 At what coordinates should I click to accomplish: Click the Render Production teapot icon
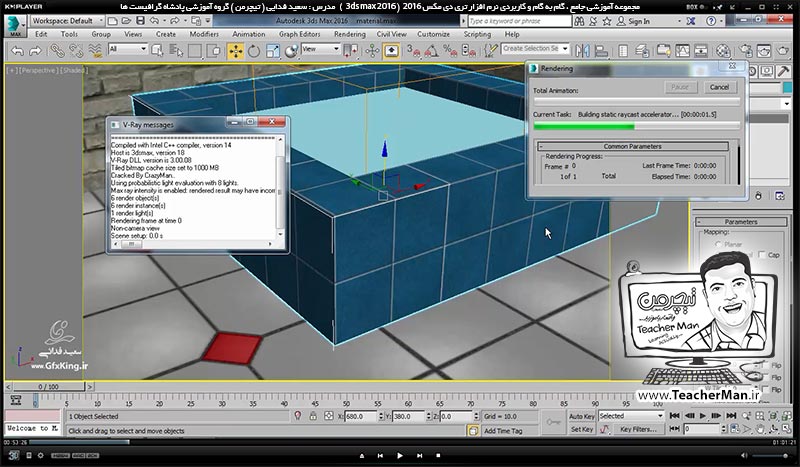tap(783, 51)
